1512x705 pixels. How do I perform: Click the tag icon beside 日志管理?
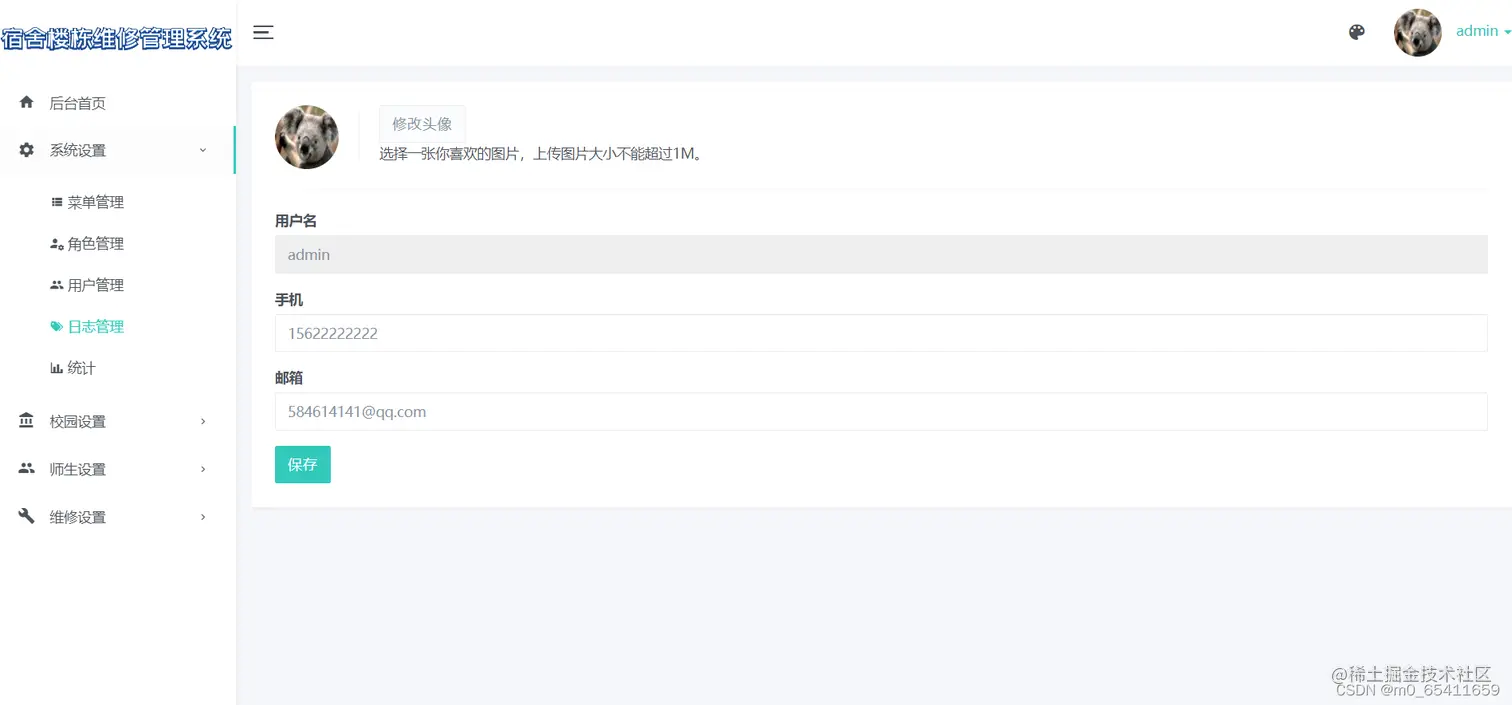point(57,327)
